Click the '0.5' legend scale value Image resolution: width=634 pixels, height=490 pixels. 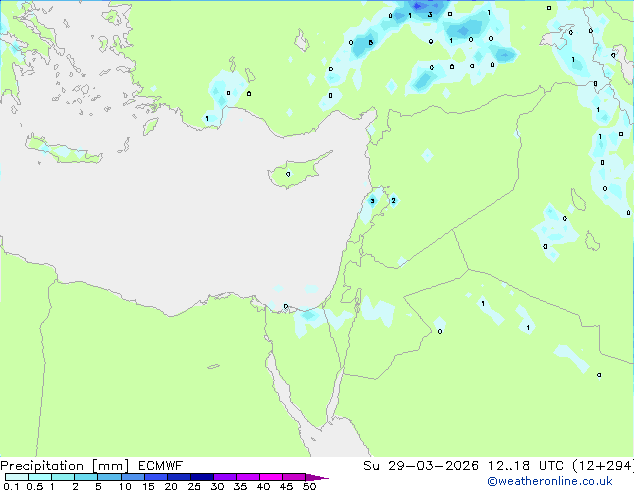coord(34,486)
